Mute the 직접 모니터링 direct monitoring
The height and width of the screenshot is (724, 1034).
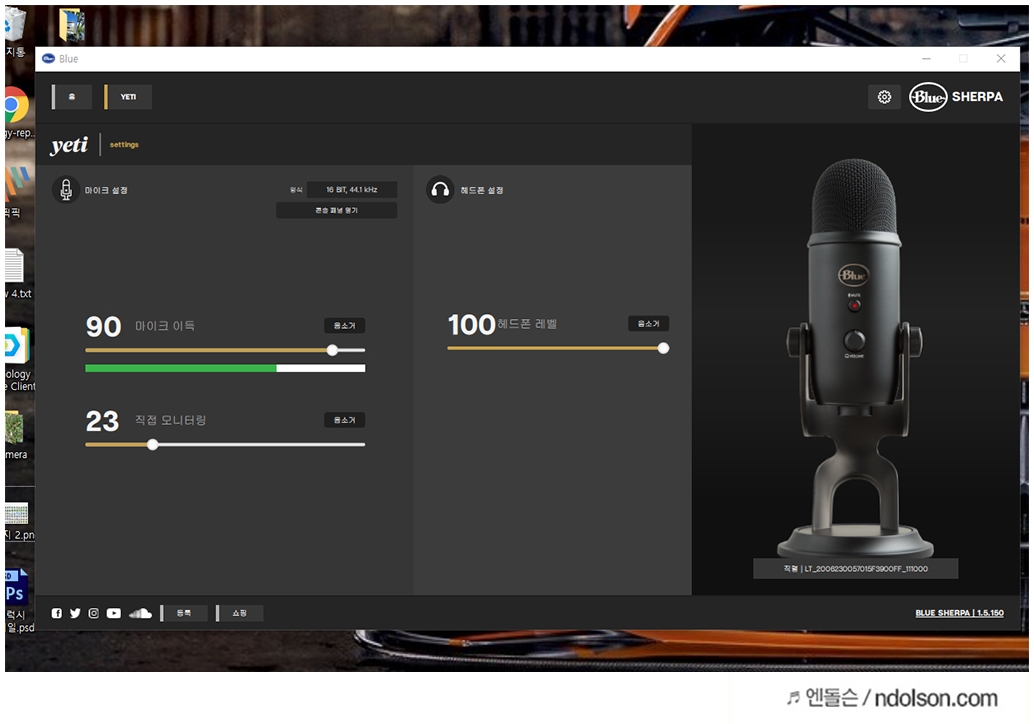344,420
